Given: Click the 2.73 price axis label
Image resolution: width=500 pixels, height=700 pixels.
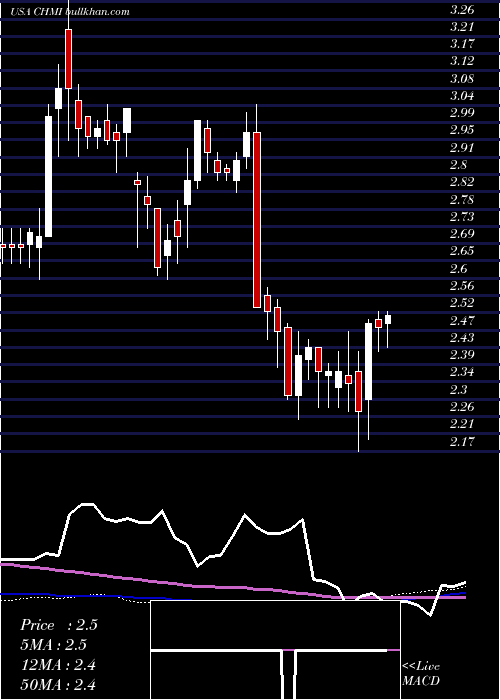Looking at the screenshot, I should (x=462, y=217).
